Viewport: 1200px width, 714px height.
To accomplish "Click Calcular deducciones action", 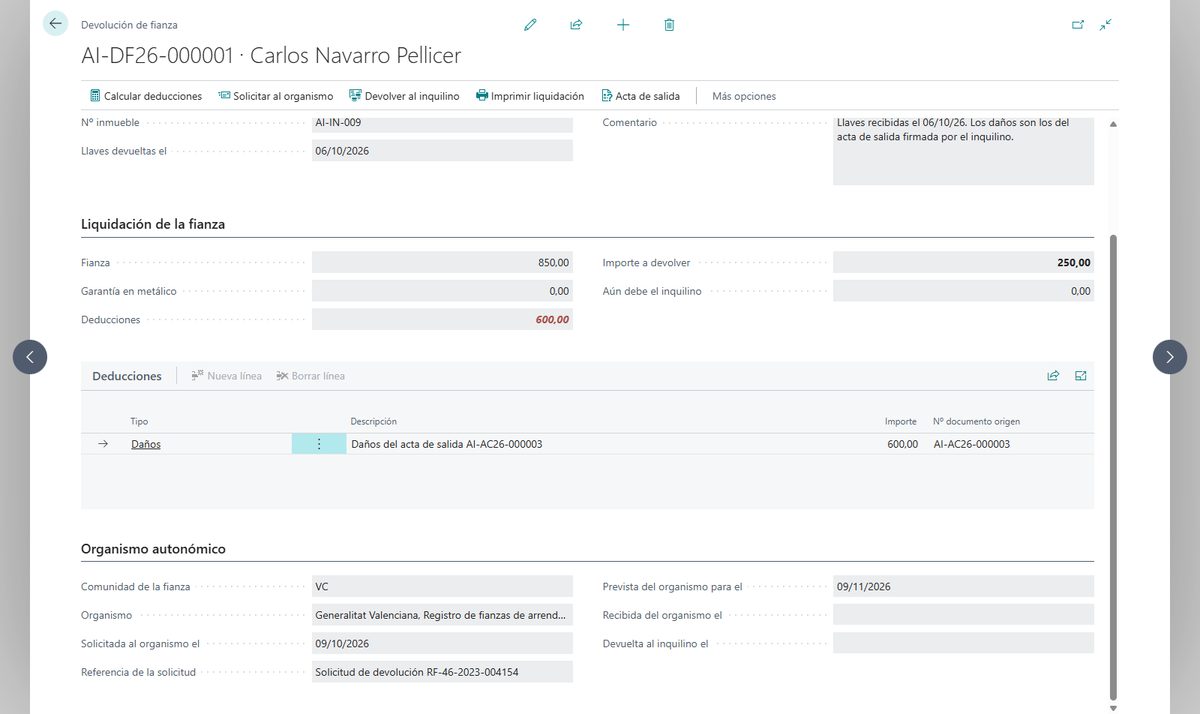I will click(146, 96).
